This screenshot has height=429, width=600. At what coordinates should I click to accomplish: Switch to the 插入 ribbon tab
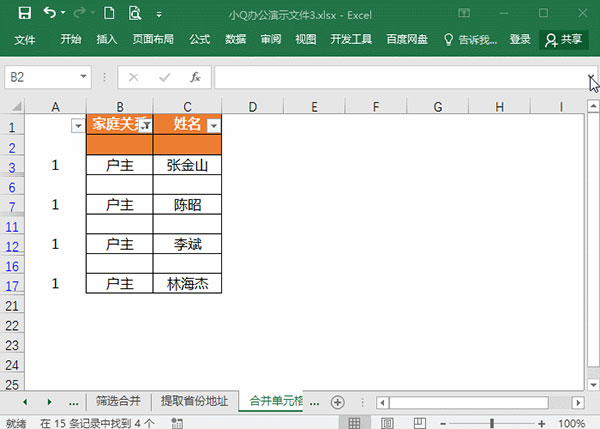(107, 39)
